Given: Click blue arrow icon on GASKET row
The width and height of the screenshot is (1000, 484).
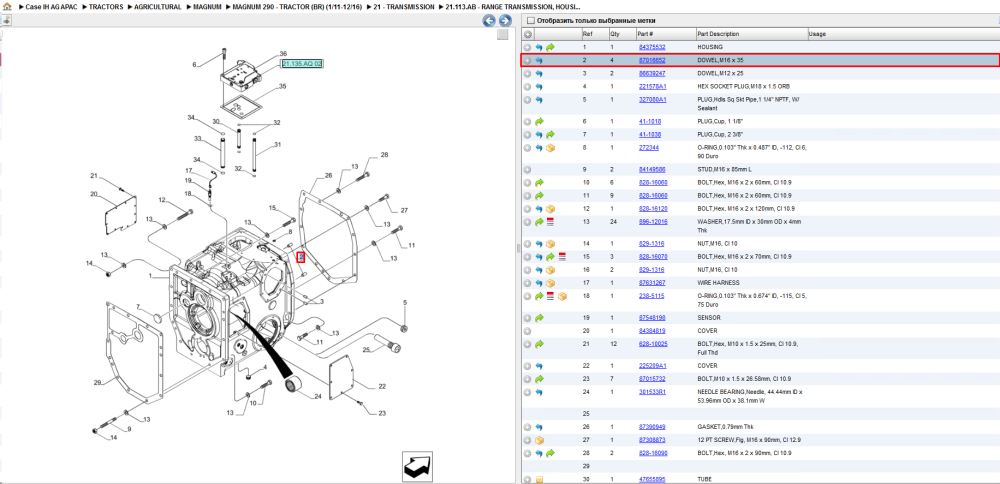Looking at the screenshot, I should (539, 427).
